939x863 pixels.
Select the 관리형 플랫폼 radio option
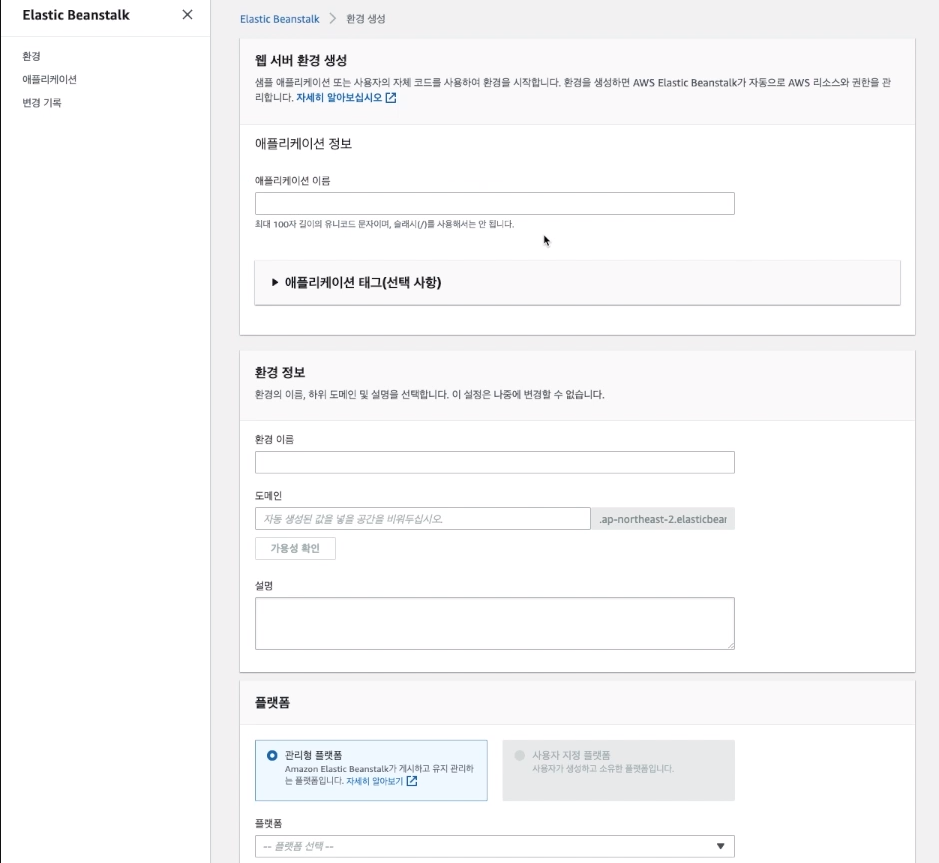(272, 755)
